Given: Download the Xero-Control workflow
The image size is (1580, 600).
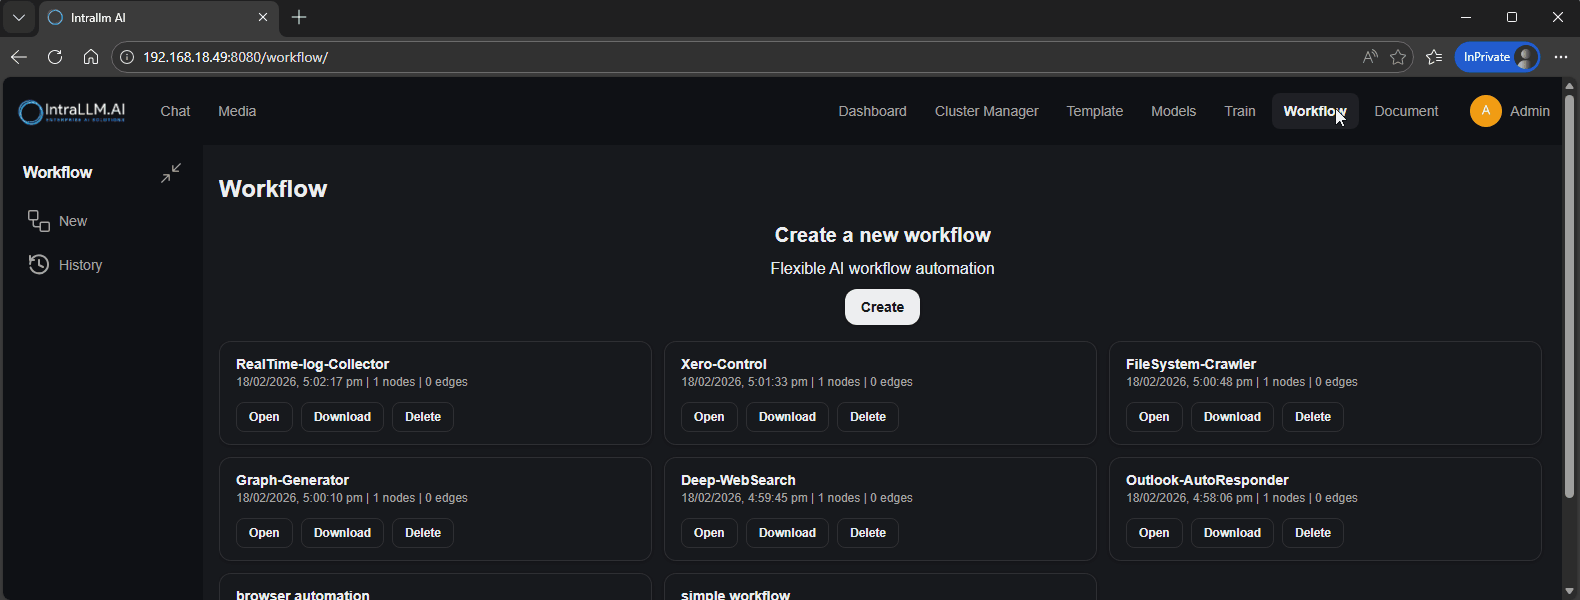Looking at the screenshot, I should pyautogui.click(x=787, y=417).
